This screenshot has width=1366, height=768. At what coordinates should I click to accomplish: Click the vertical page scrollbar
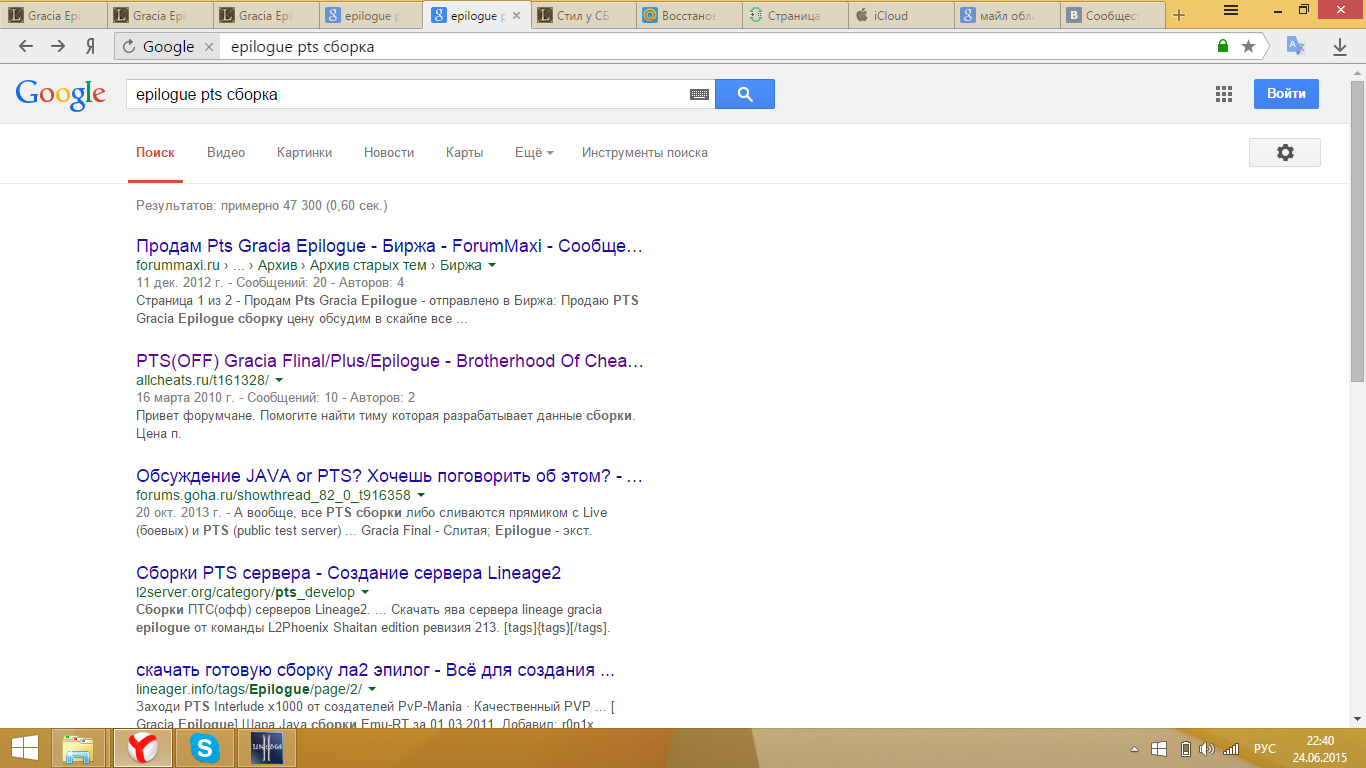1357,230
